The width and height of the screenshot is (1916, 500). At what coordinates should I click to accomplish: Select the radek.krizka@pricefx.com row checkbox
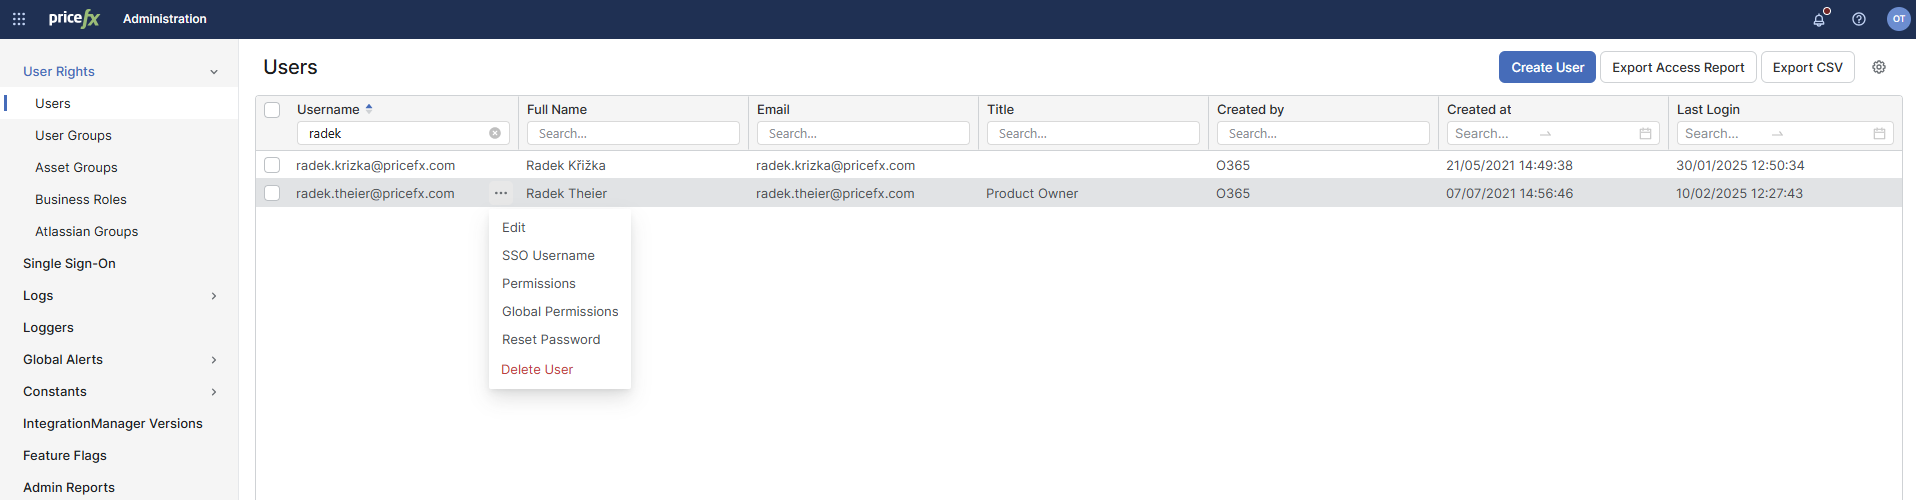272,165
